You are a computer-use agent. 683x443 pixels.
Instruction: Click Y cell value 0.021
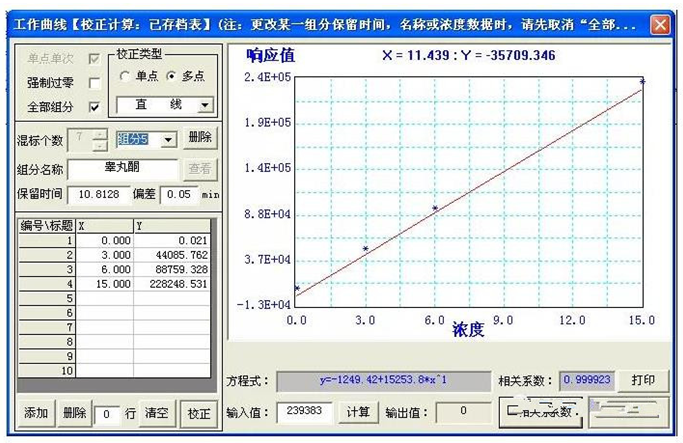172,240
